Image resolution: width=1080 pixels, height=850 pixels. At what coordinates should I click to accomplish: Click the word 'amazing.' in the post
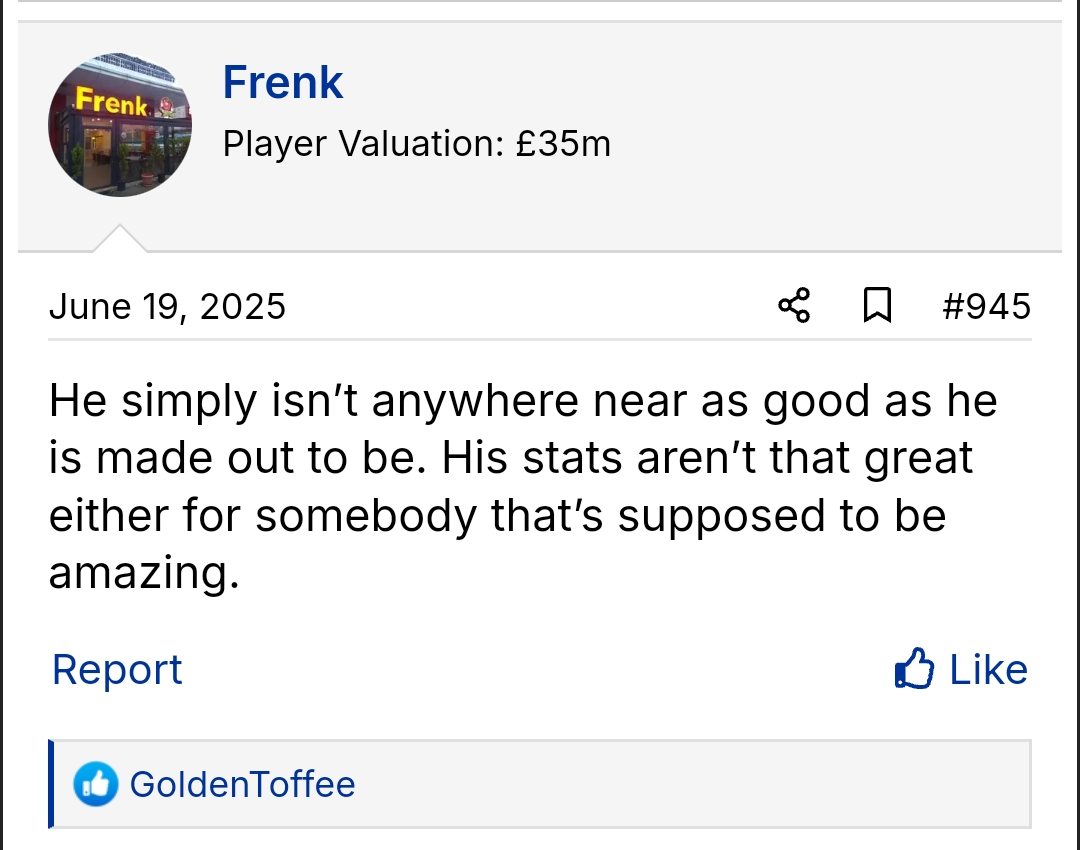[x=144, y=573]
